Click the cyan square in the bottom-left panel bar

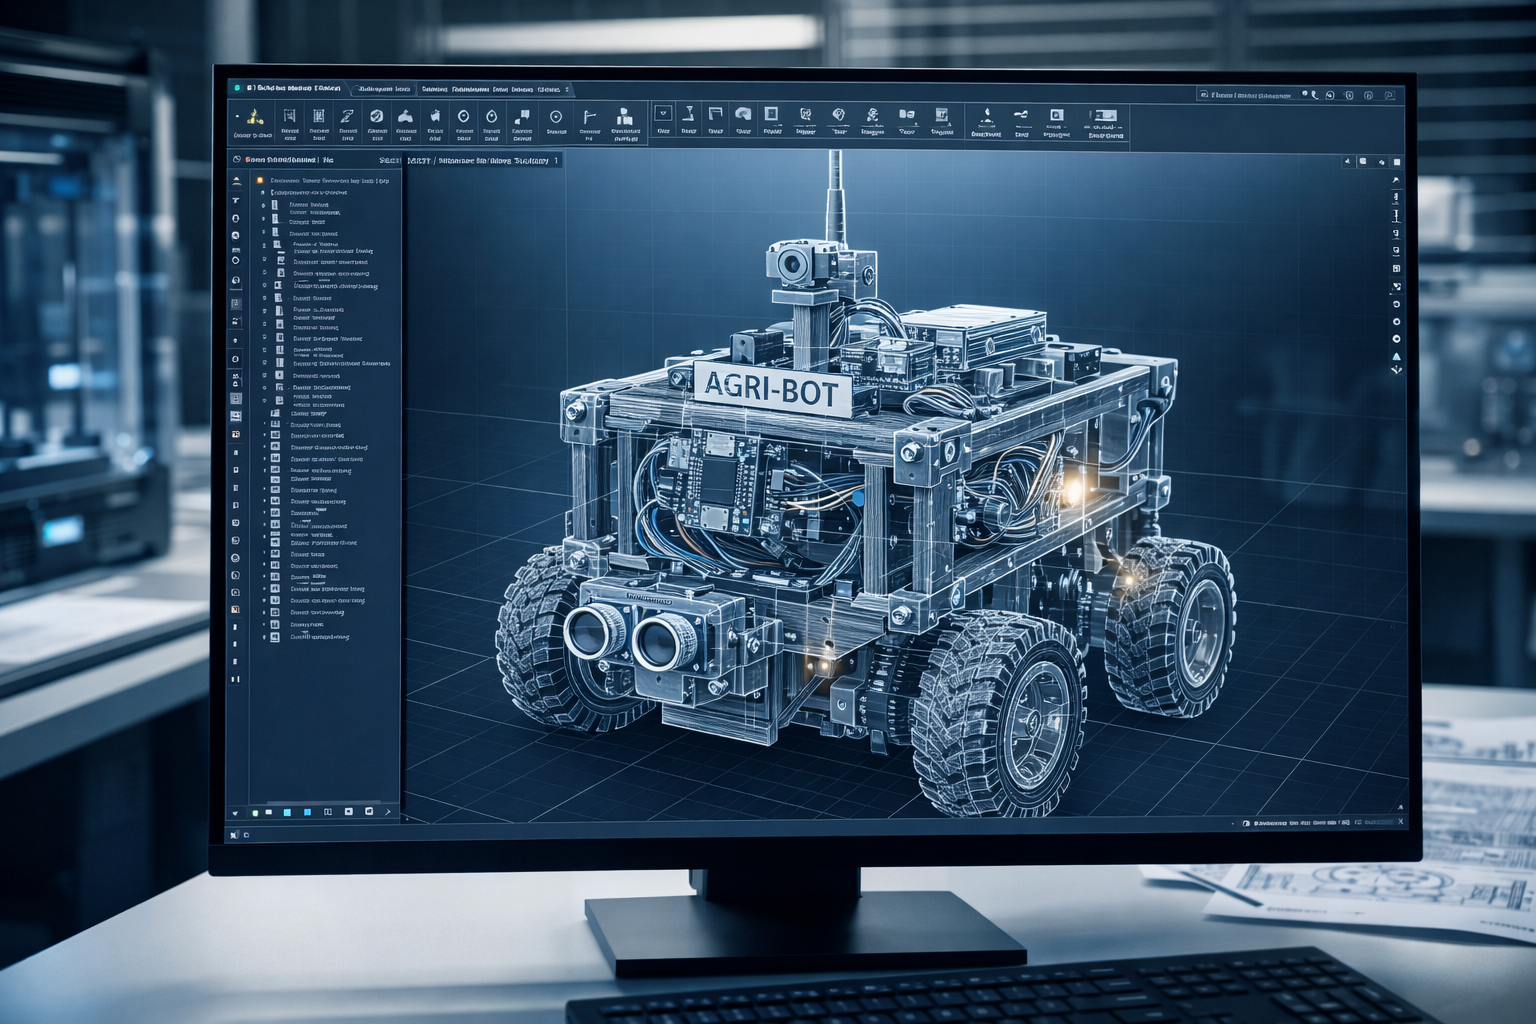point(287,813)
